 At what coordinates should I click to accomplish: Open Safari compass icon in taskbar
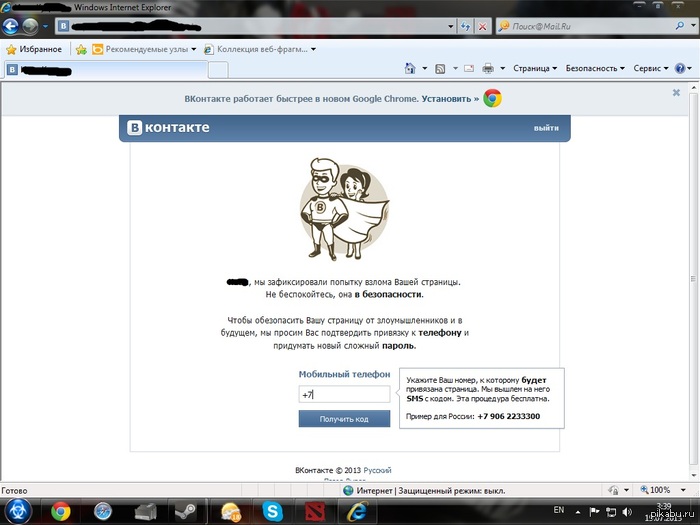point(103,512)
